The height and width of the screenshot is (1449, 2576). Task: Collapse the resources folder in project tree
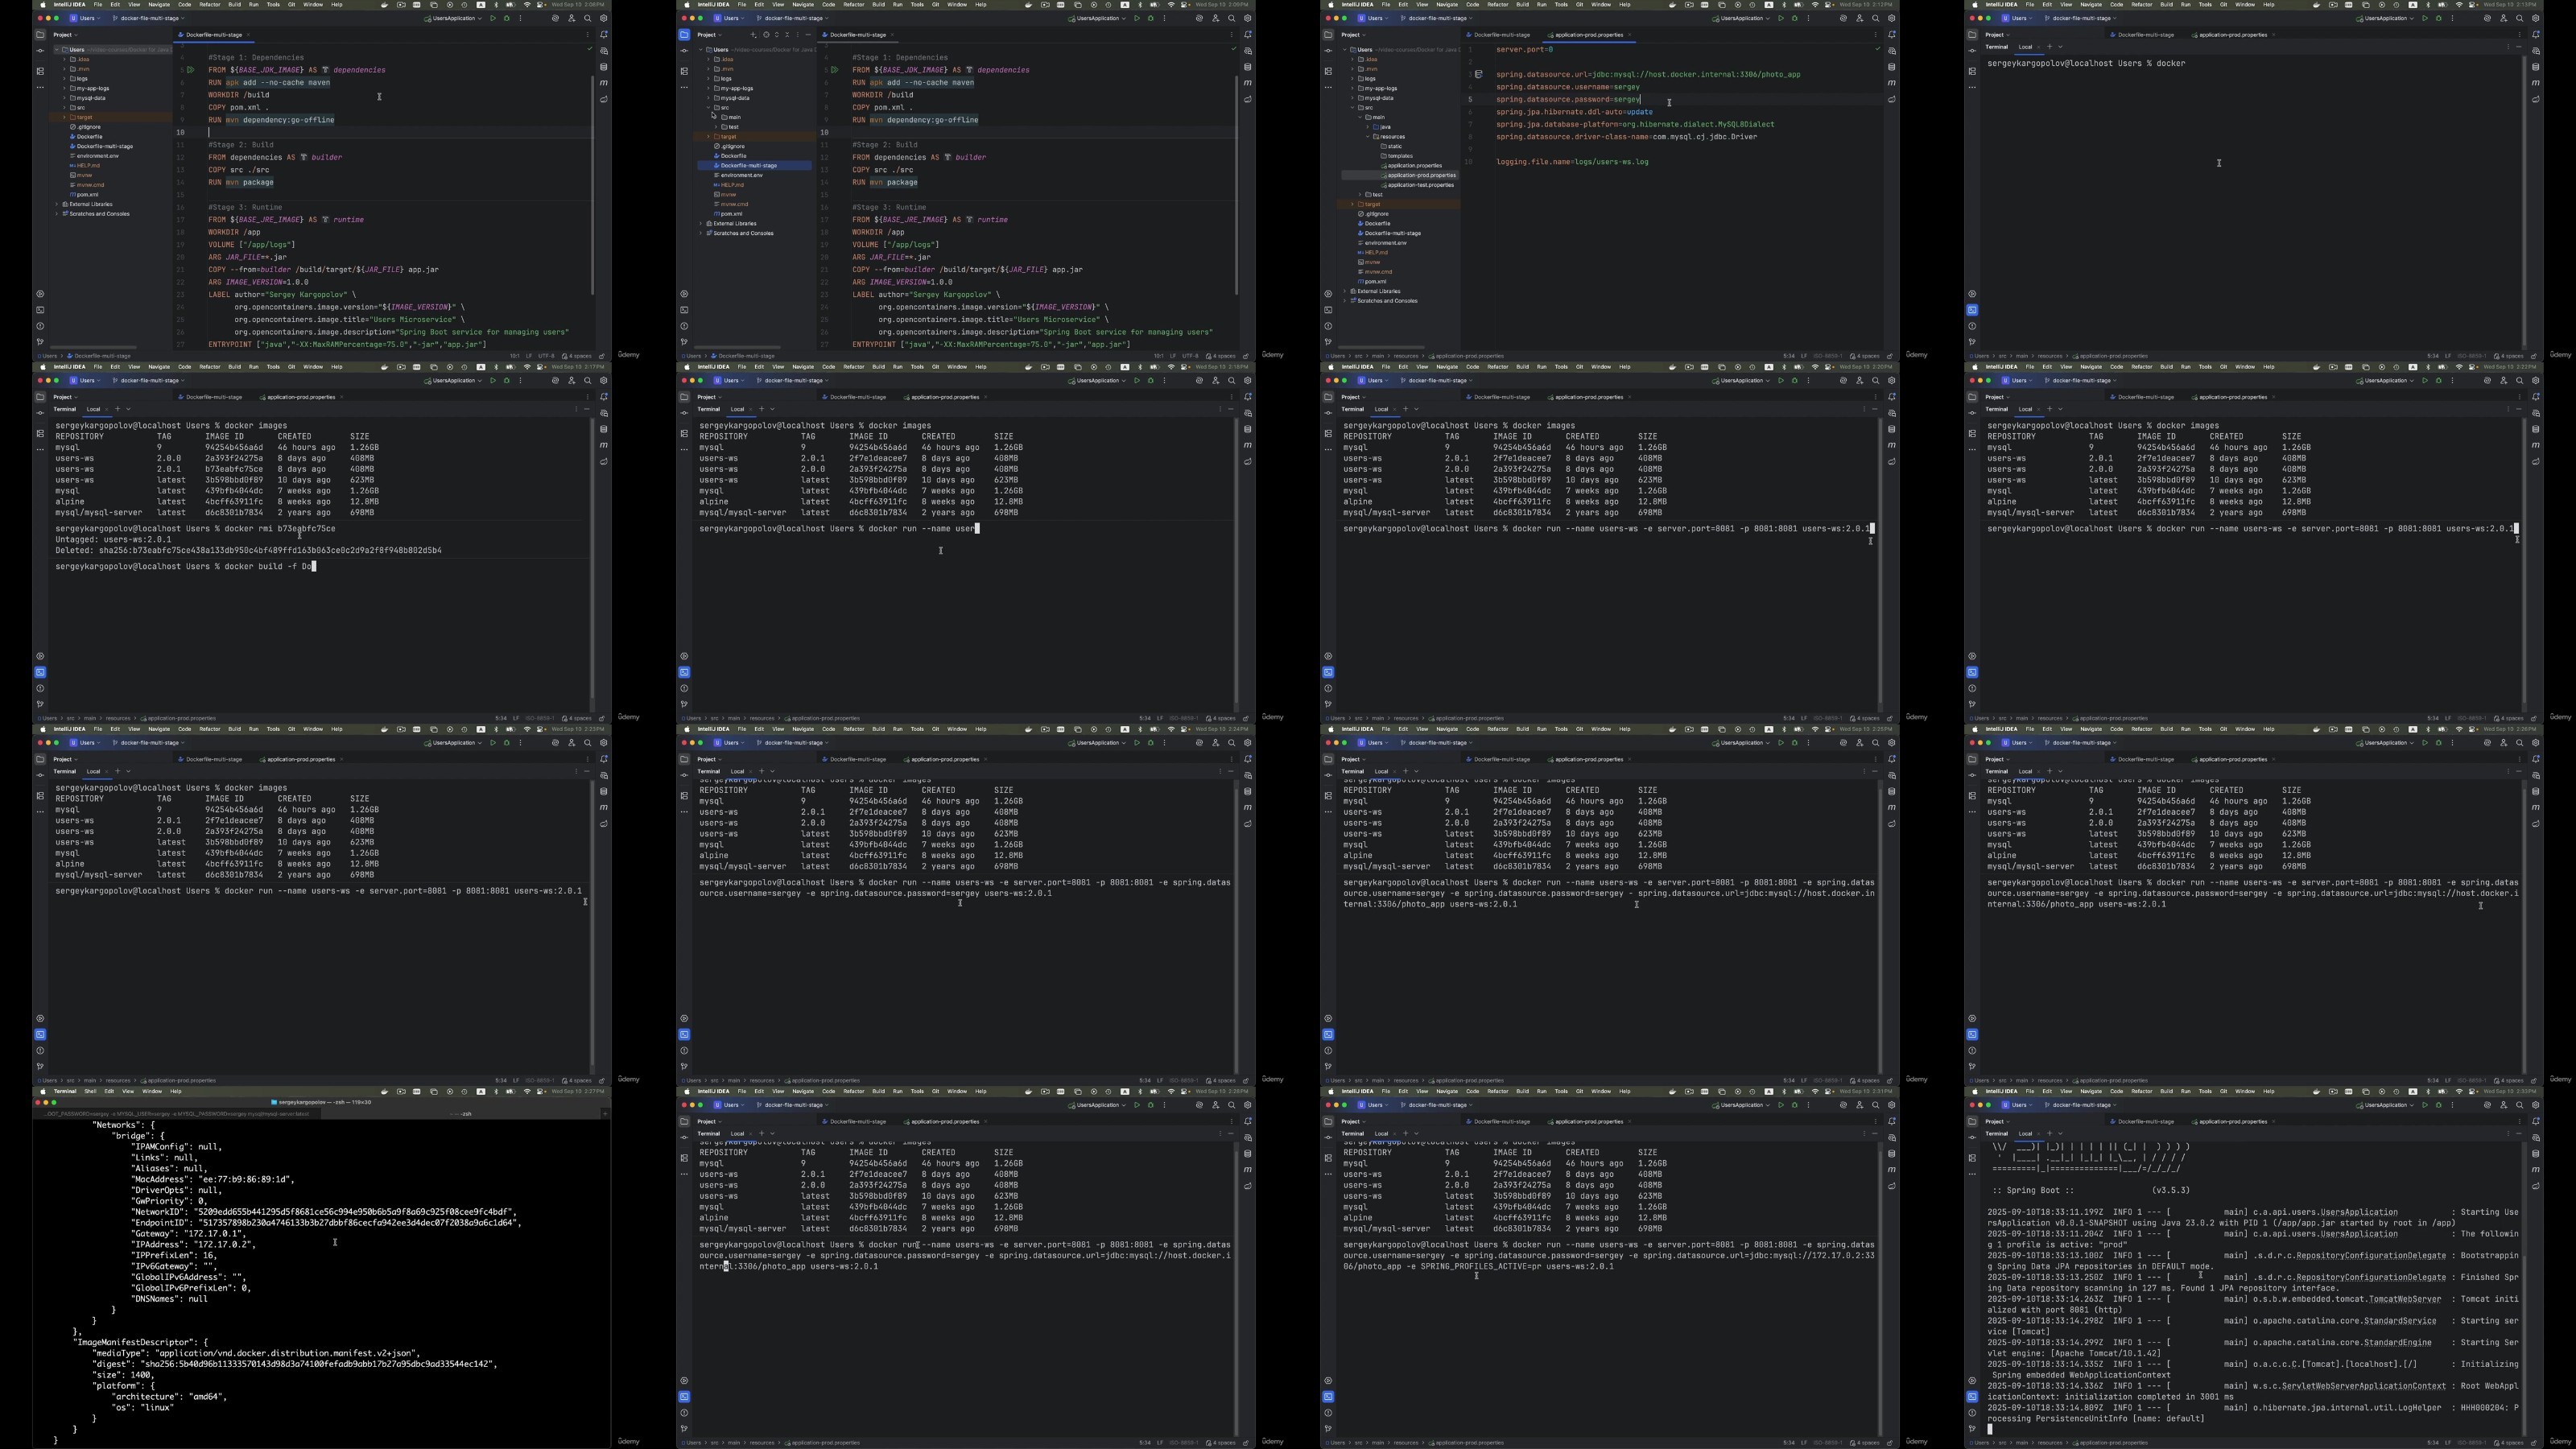click(1367, 136)
